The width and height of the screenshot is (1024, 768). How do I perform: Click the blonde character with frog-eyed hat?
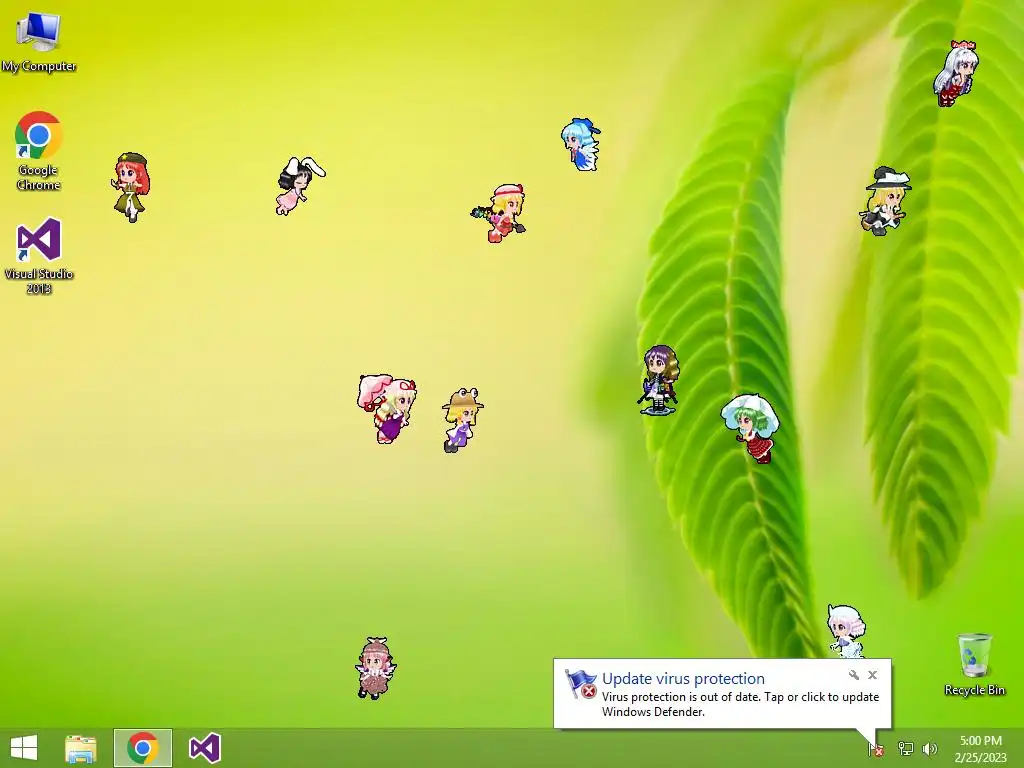coord(462,419)
